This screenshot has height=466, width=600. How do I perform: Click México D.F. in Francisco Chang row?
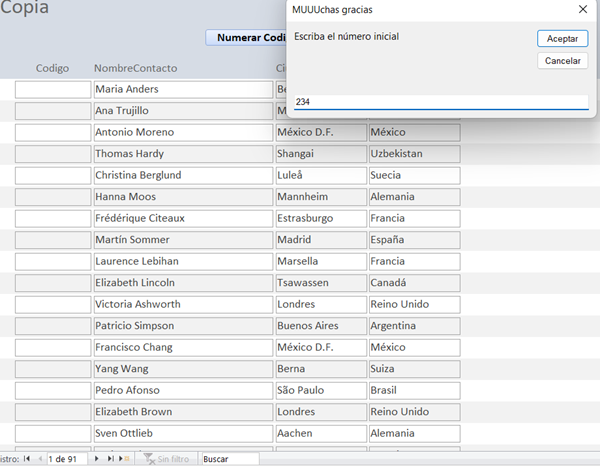coord(321,347)
